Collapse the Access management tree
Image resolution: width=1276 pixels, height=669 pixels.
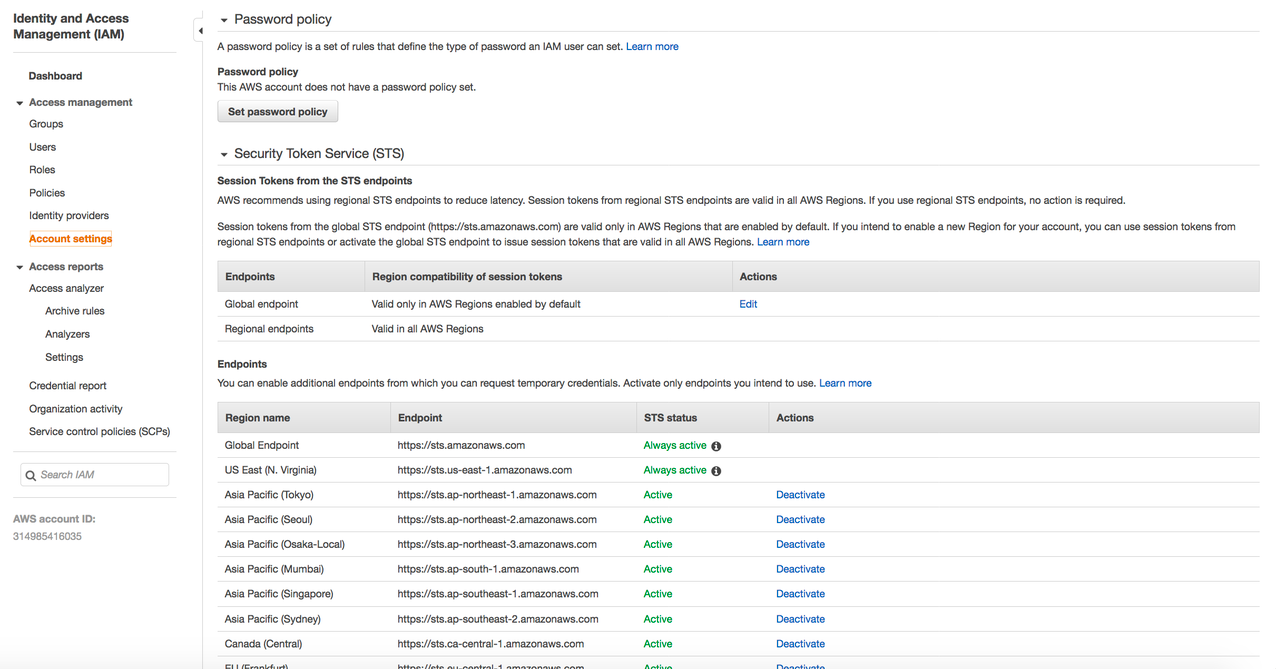19,103
